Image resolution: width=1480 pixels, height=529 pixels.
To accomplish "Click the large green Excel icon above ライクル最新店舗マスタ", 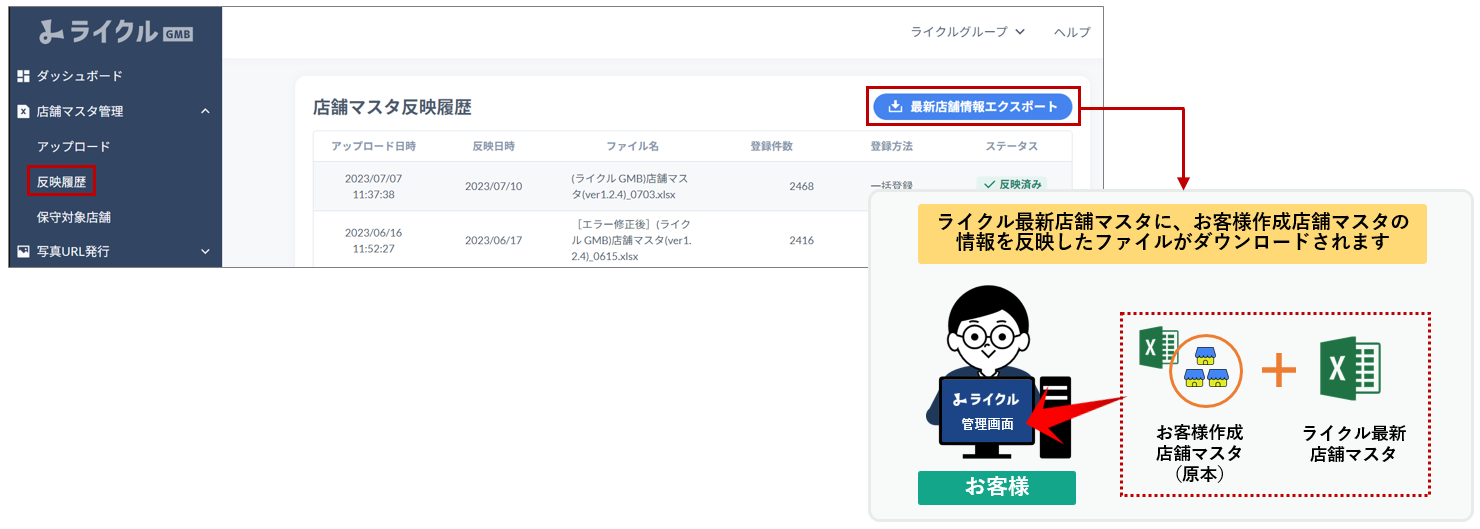I will coord(1349,369).
